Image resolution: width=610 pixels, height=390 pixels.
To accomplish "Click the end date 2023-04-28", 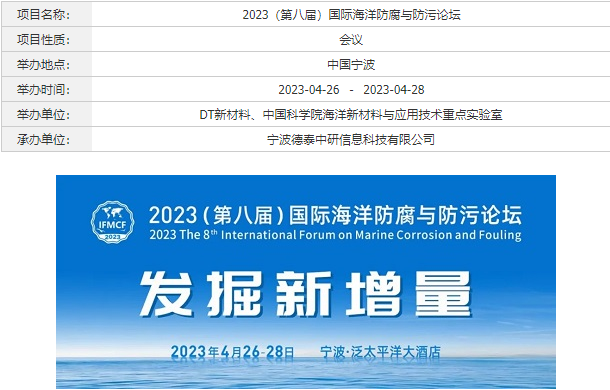I will (394, 90).
